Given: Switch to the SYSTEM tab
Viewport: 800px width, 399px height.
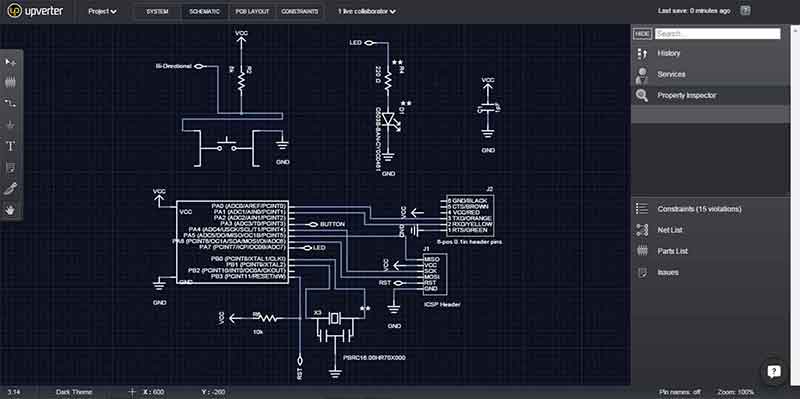Looking at the screenshot, I should click(x=157, y=11).
